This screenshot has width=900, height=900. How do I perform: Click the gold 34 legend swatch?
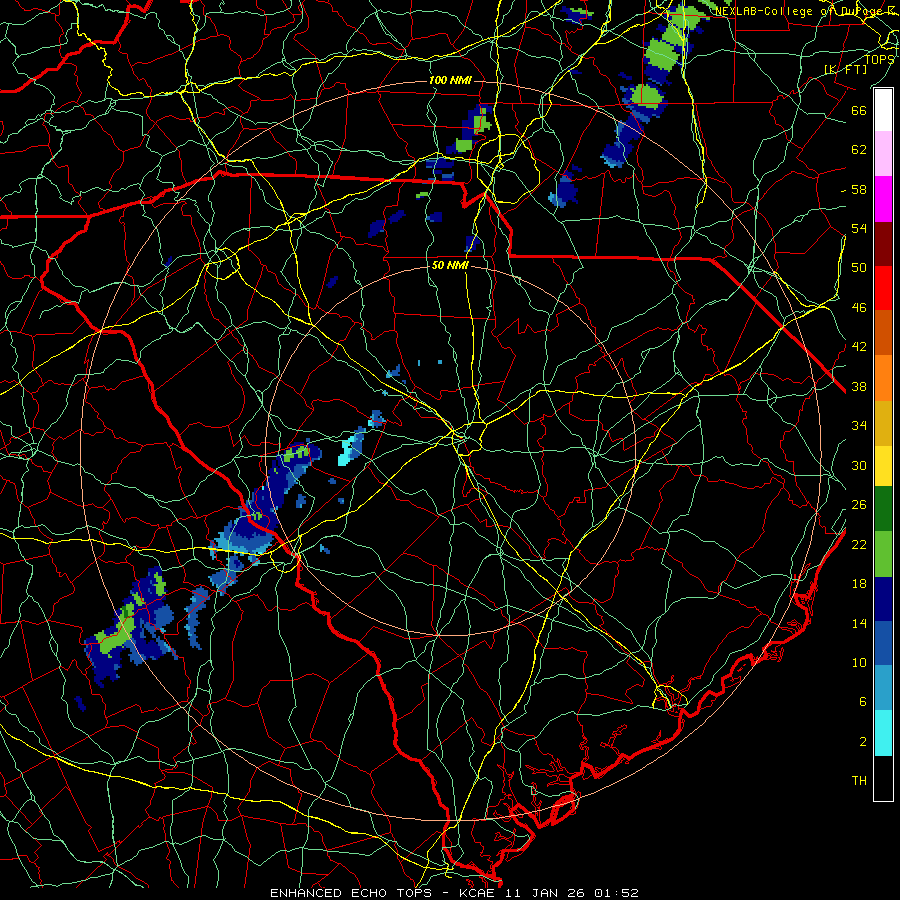883,423
